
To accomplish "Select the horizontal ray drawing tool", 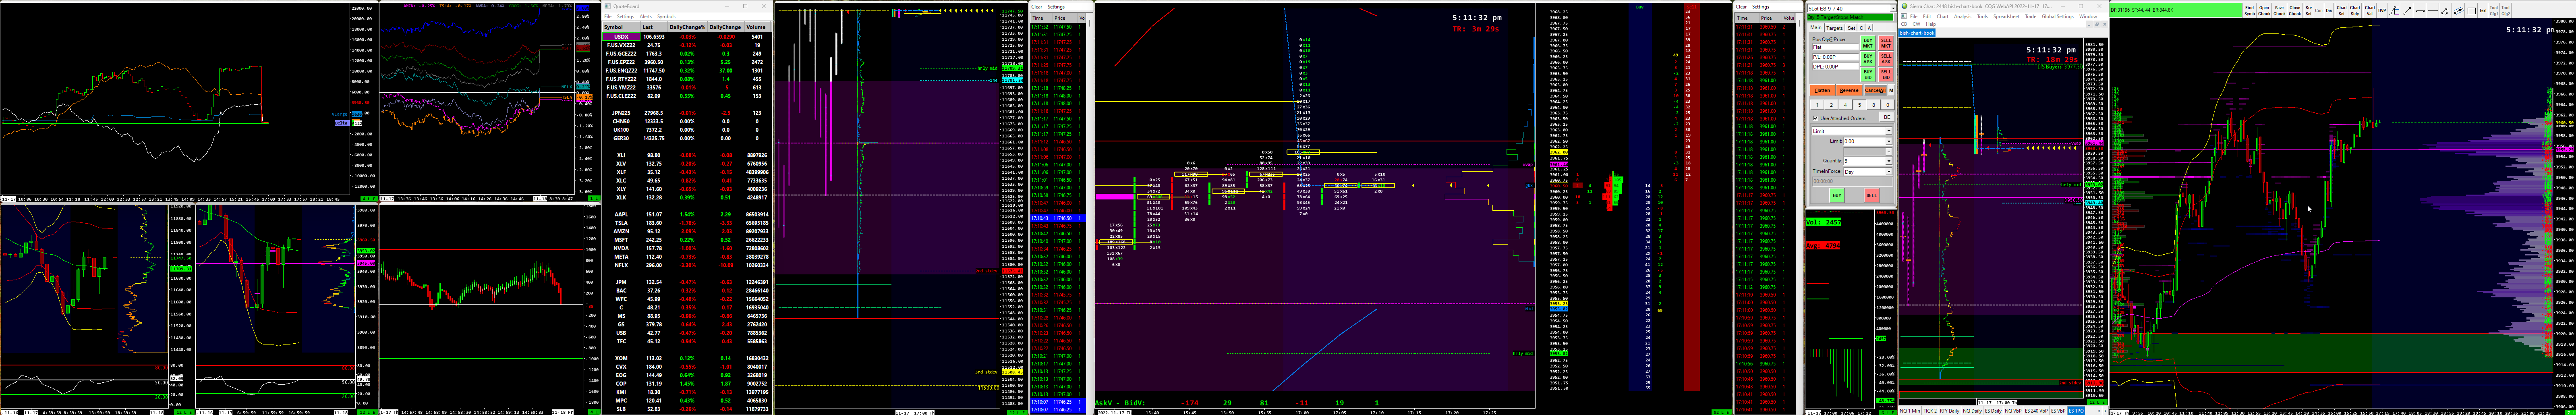I will (x=2420, y=11).
